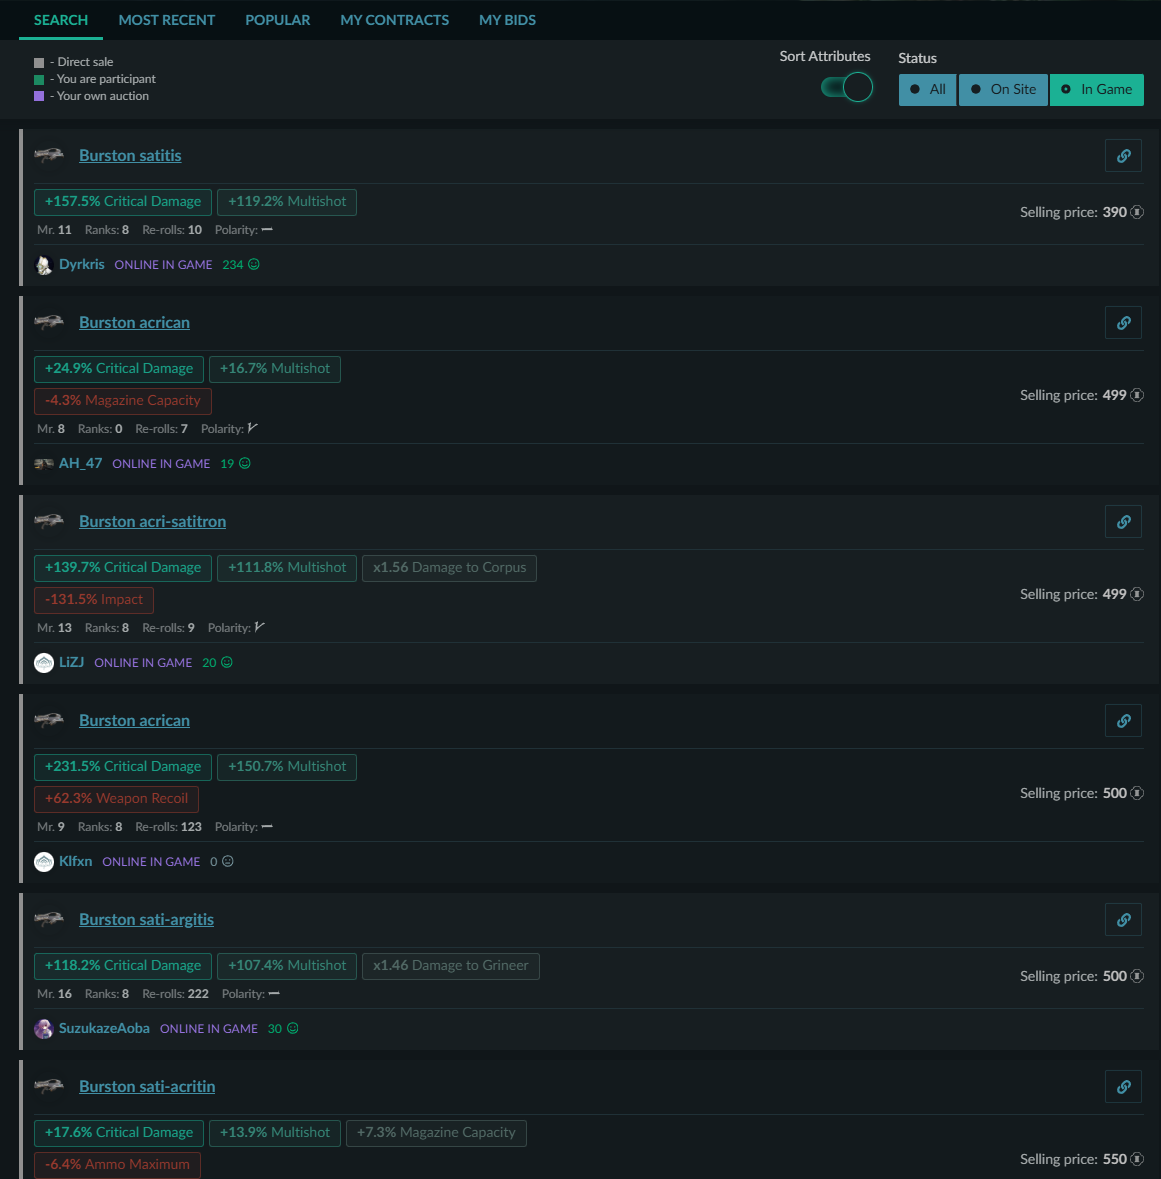Open Burston sati-acritin listing
This screenshot has height=1179, width=1161.
(147, 1087)
